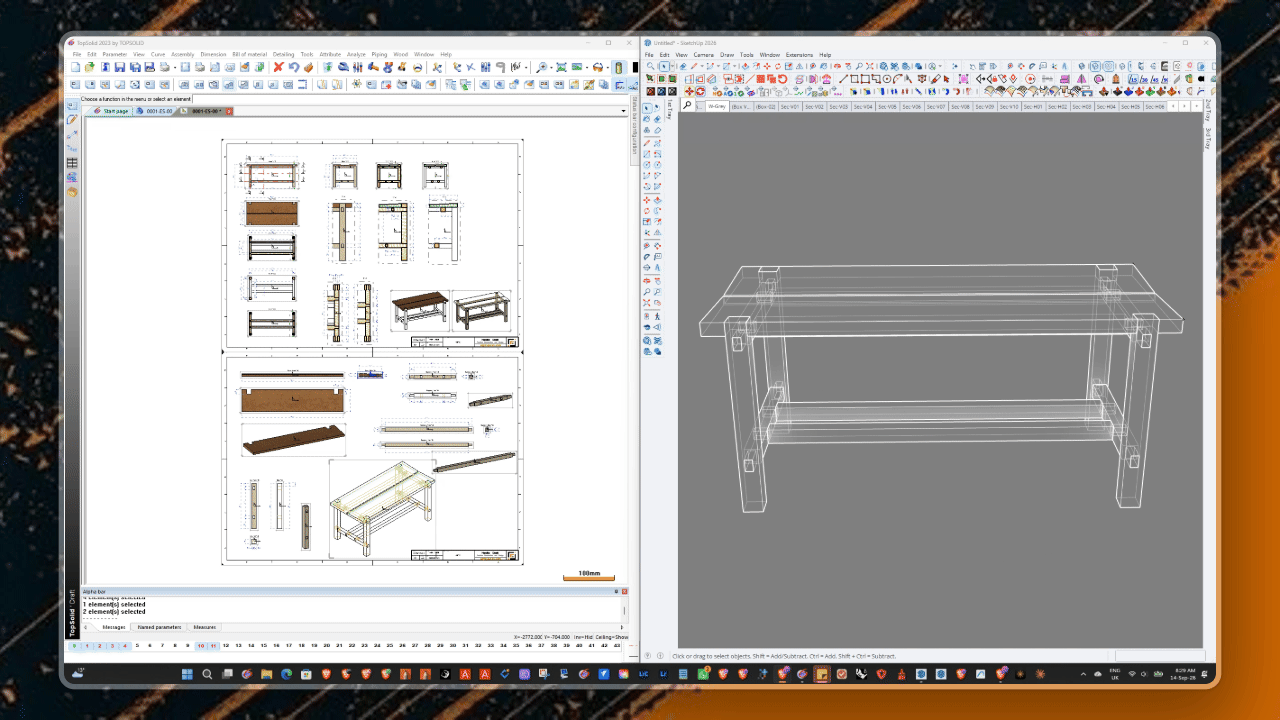Open File Explorer from the taskbar

click(x=267, y=675)
